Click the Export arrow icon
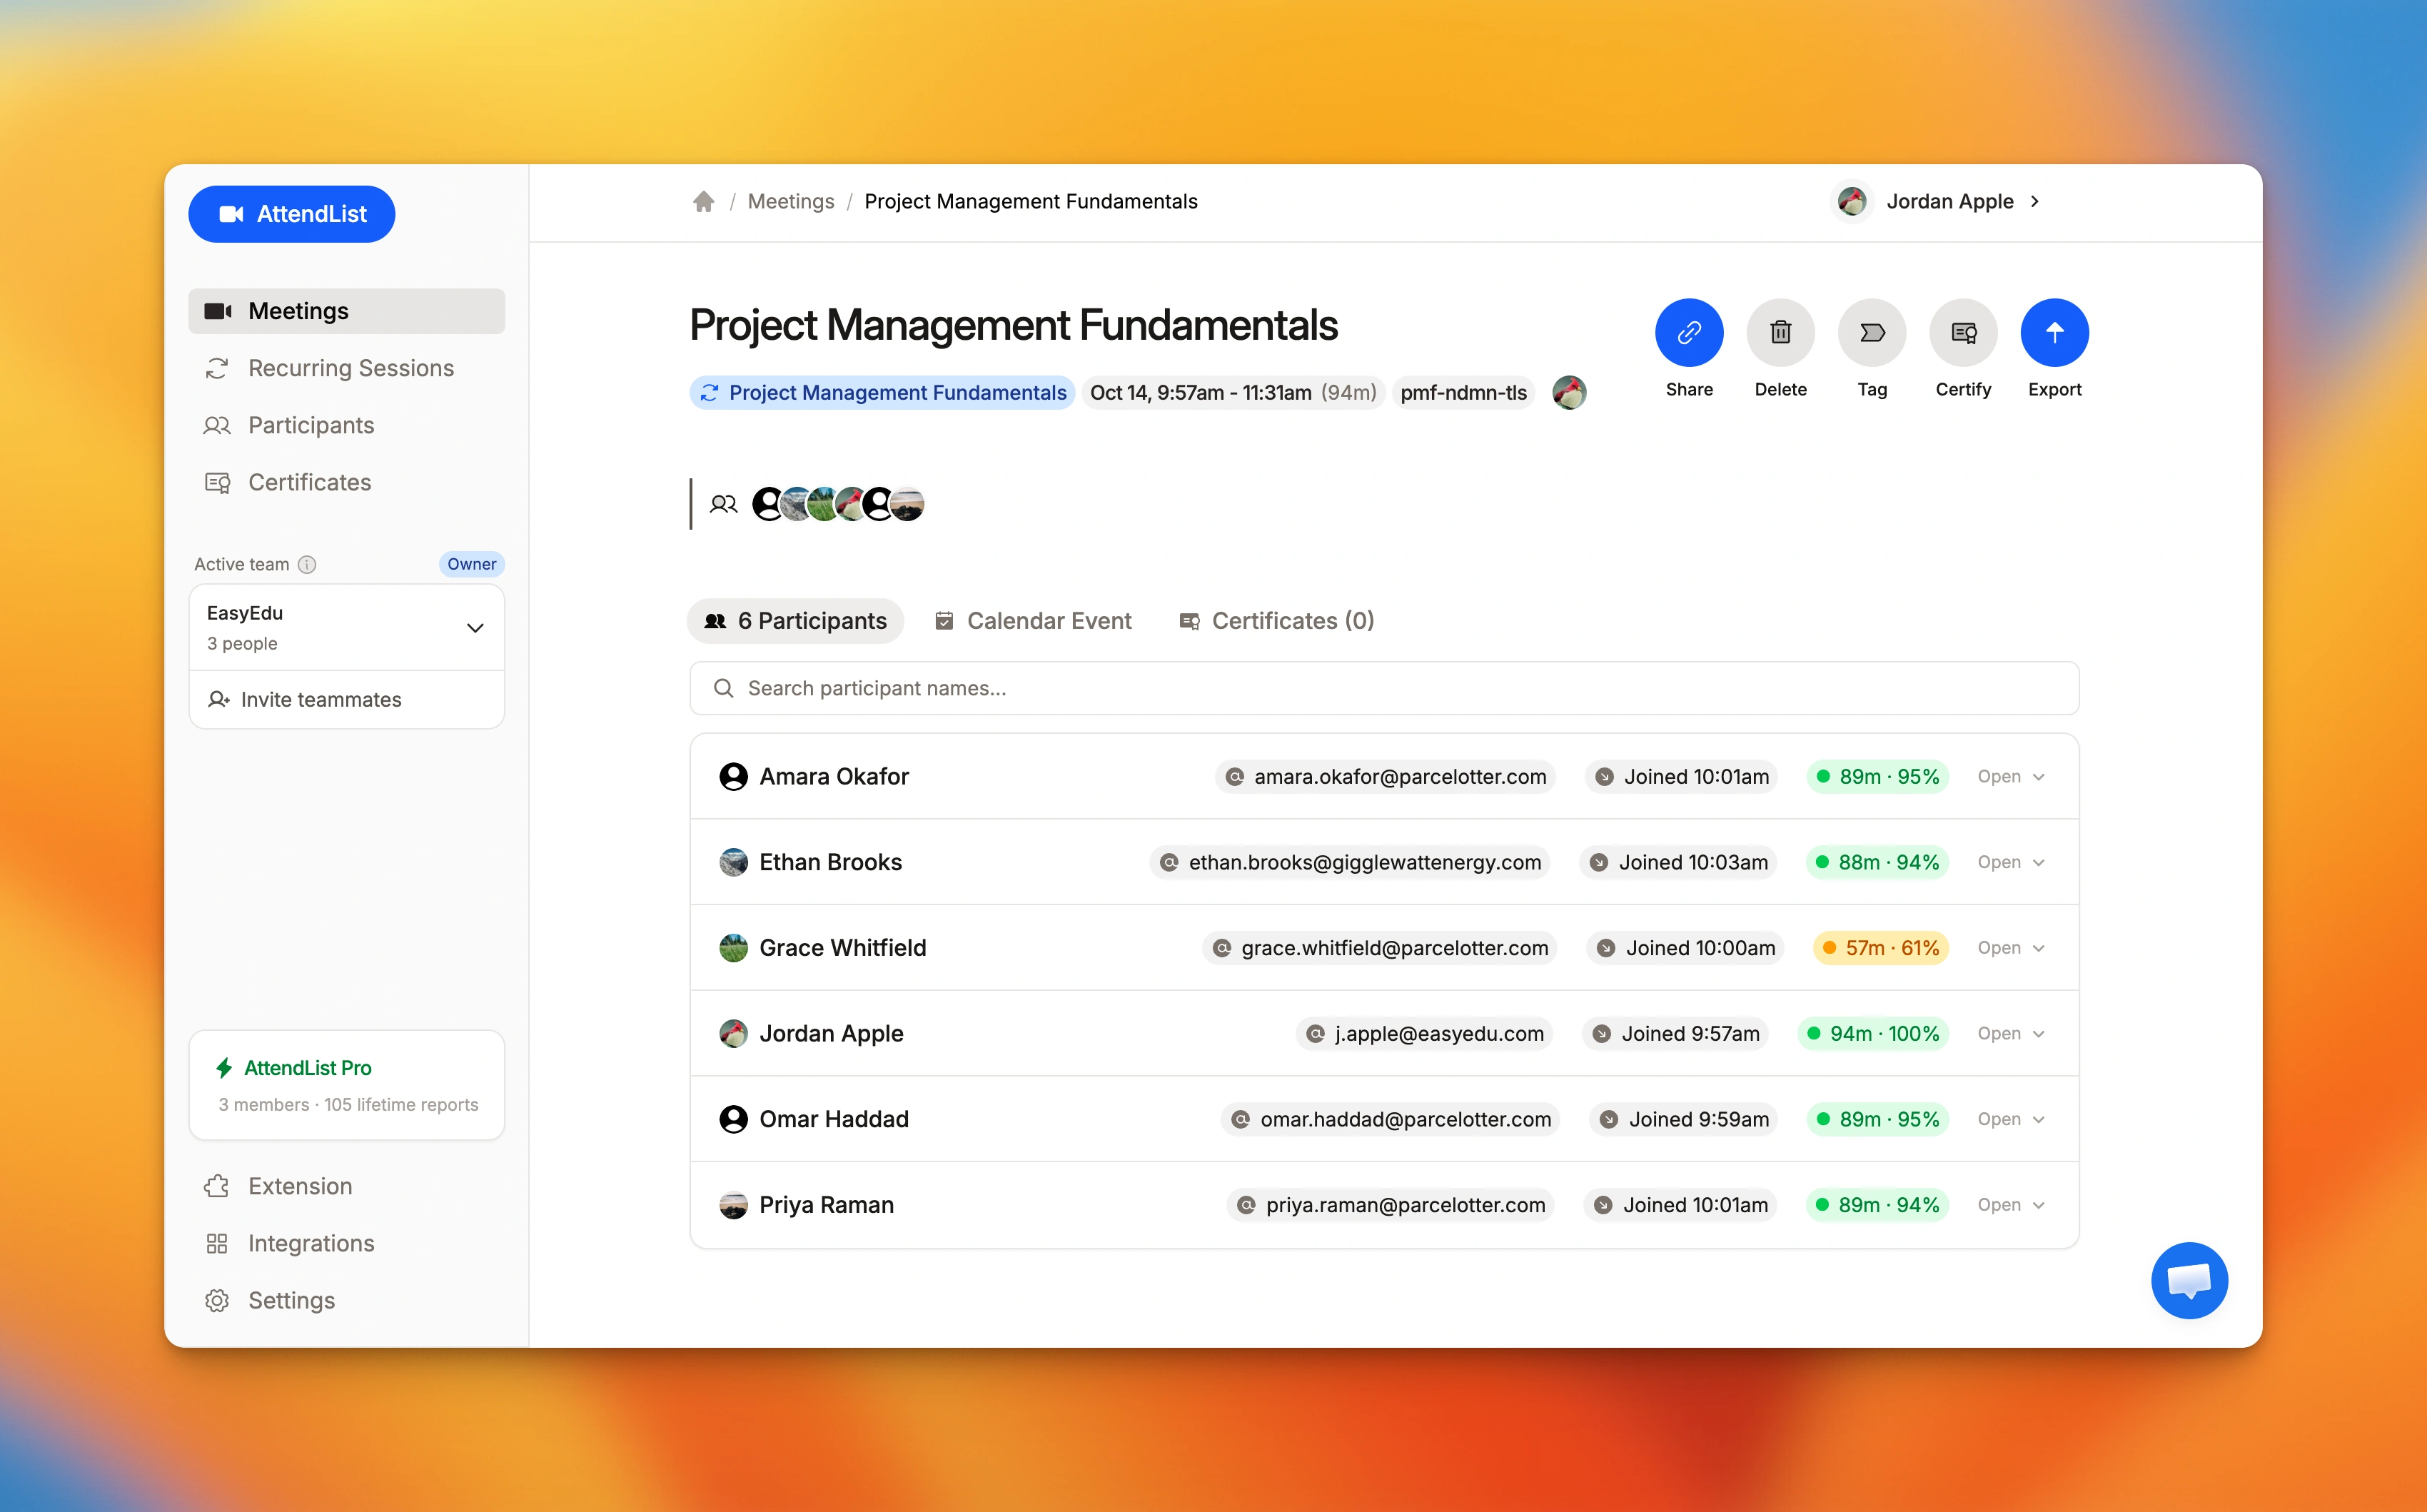 [2054, 332]
